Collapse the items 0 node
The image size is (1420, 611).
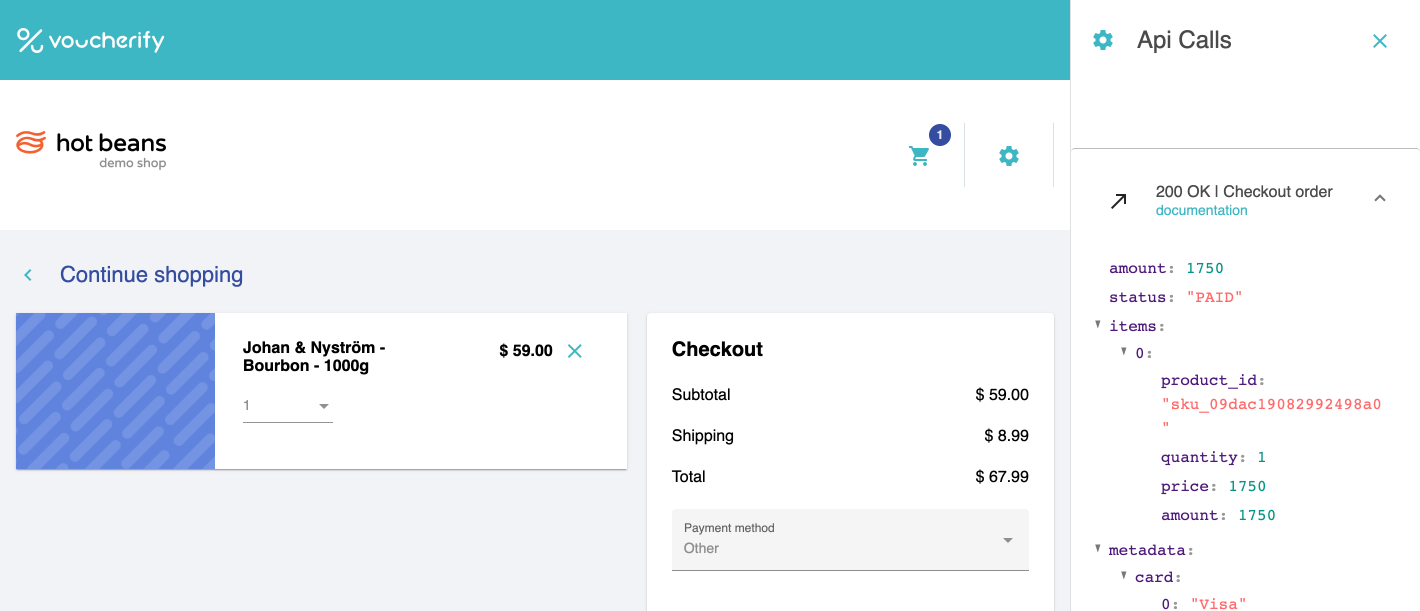[x=1124, y=352]
